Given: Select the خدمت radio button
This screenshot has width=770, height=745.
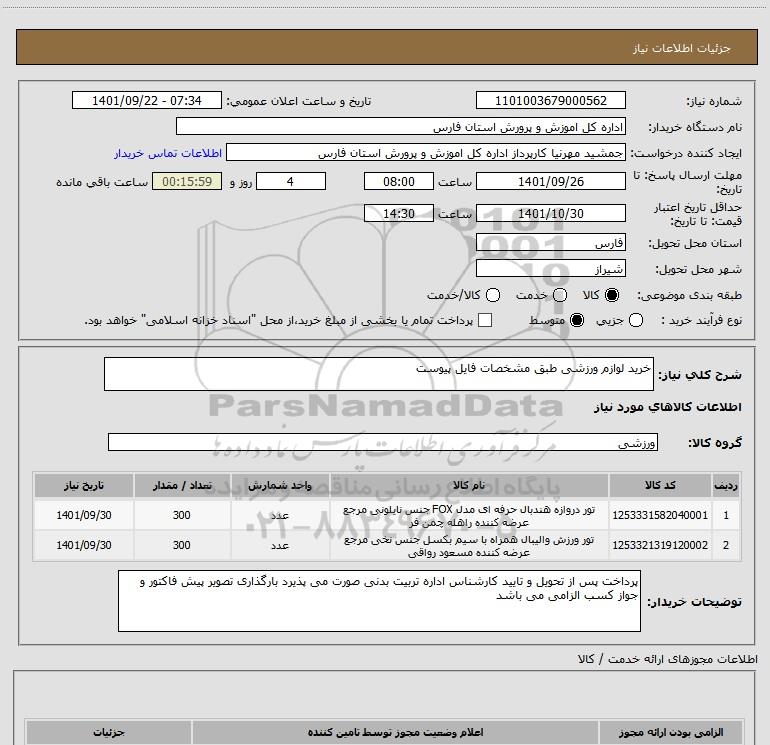Looking at the screenshot, I should tap(560, 295).
